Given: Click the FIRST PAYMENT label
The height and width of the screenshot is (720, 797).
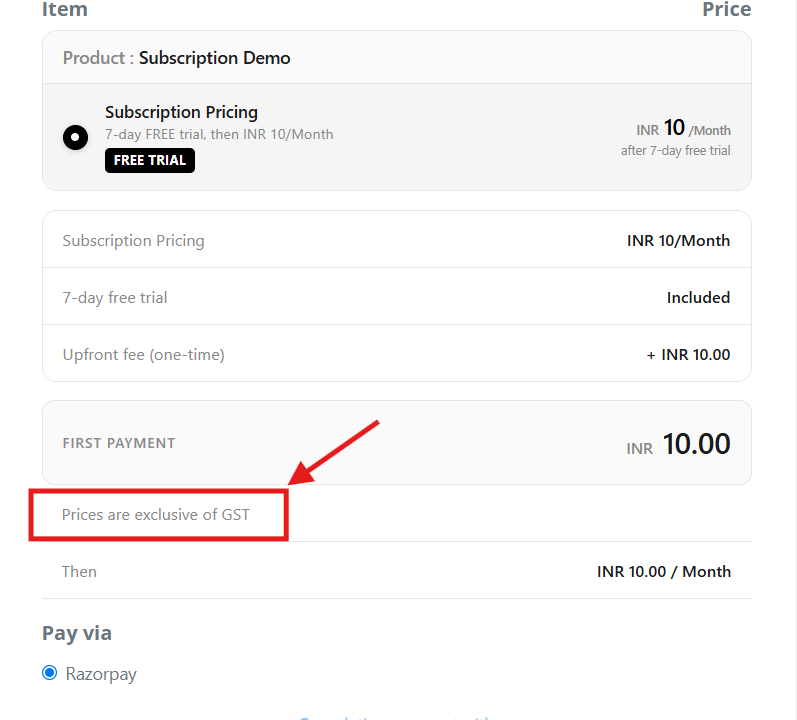Looking at the screenshot, I should click(119, 443).
